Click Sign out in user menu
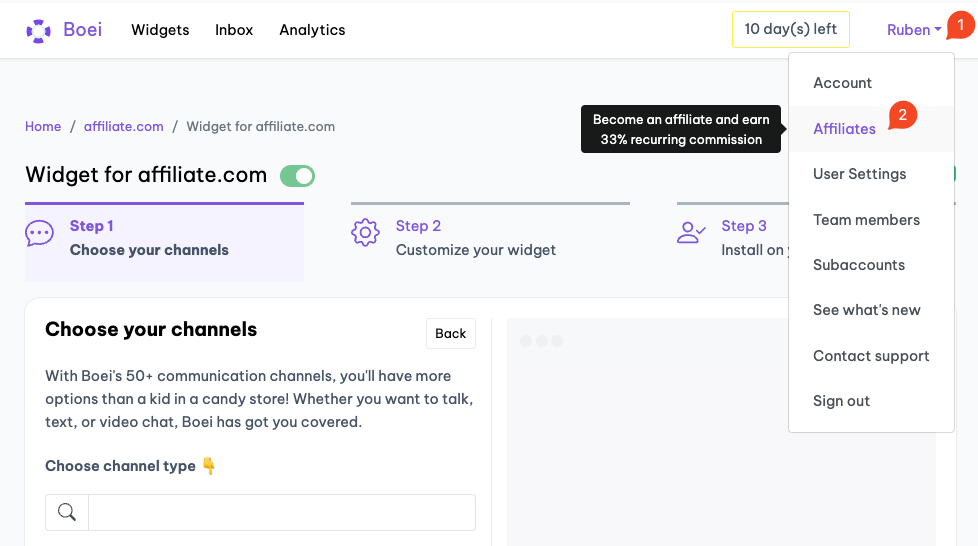 [x=841, y=401]
